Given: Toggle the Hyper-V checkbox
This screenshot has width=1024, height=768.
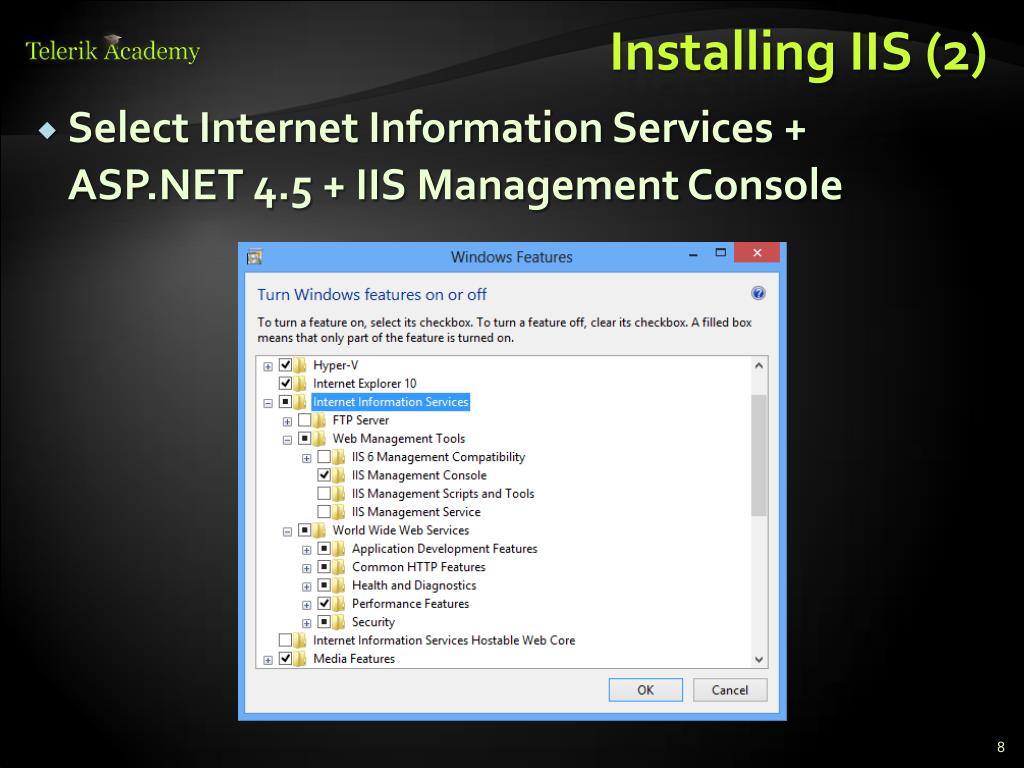Looking at the screenshot, I should (285, 364).
